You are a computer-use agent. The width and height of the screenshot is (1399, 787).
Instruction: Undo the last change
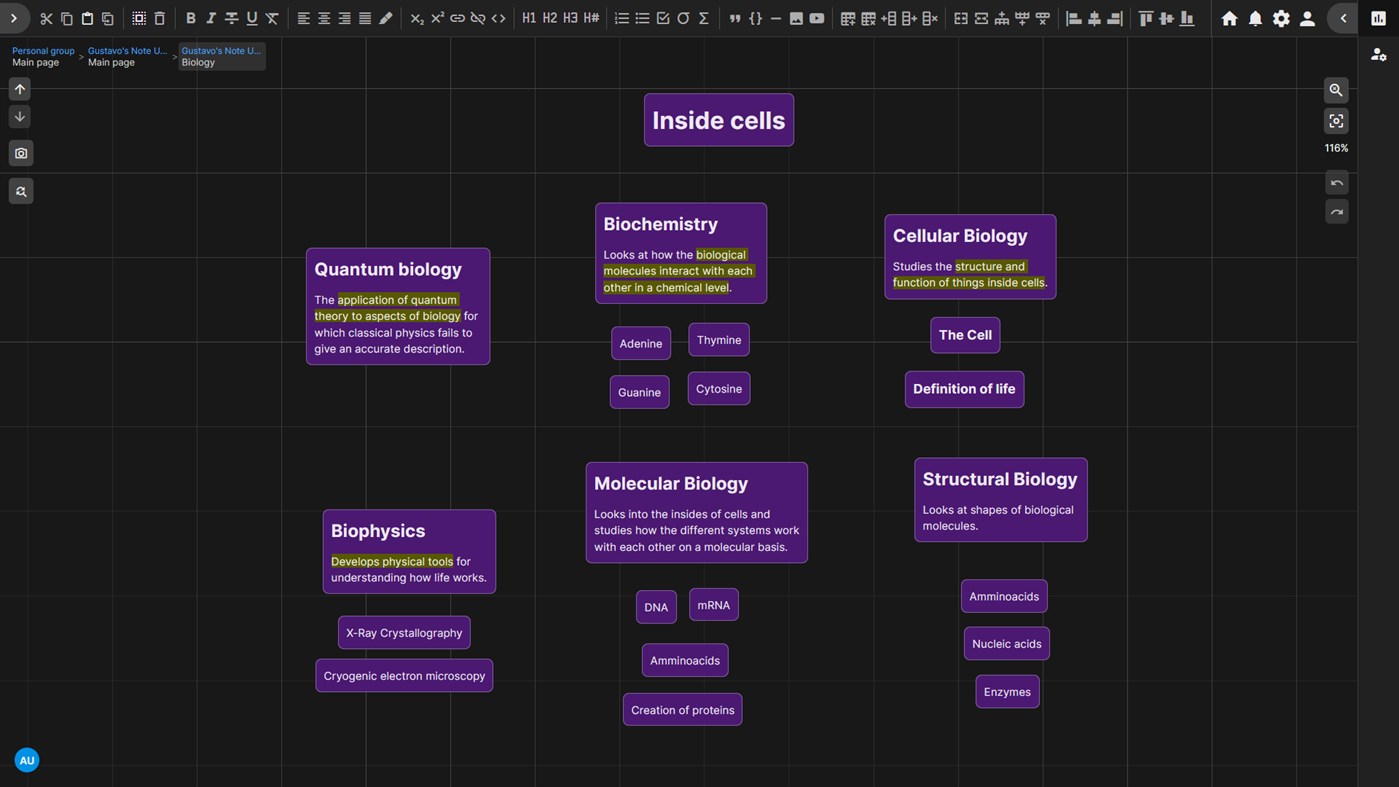click(x=1336, y=182)
